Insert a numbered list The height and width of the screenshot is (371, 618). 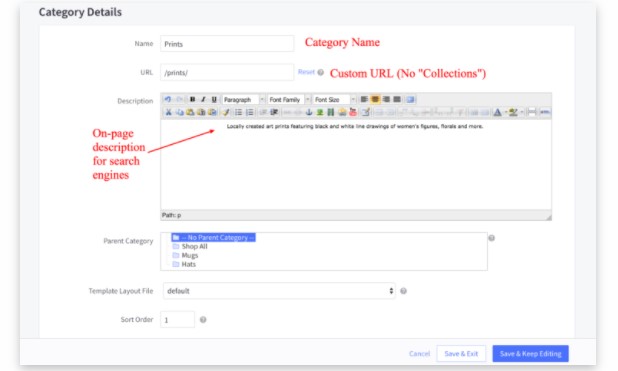[249, 112]
